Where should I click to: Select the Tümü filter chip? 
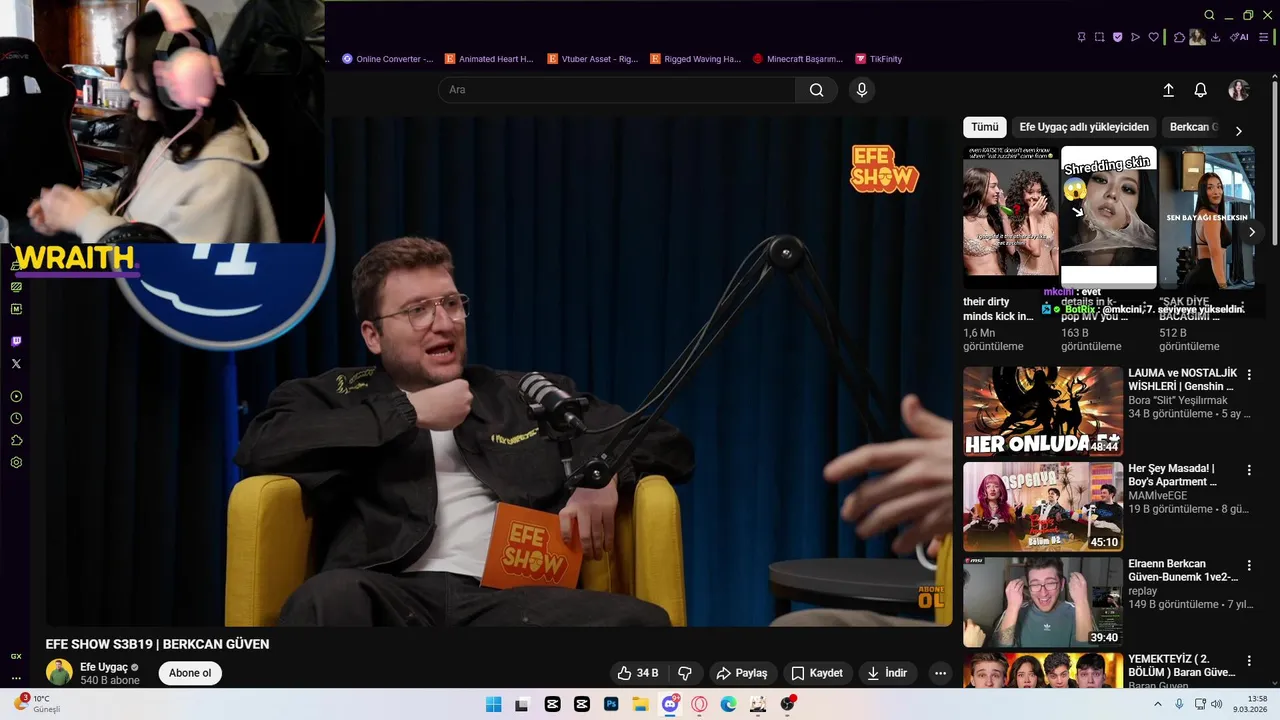coord(985,127)
